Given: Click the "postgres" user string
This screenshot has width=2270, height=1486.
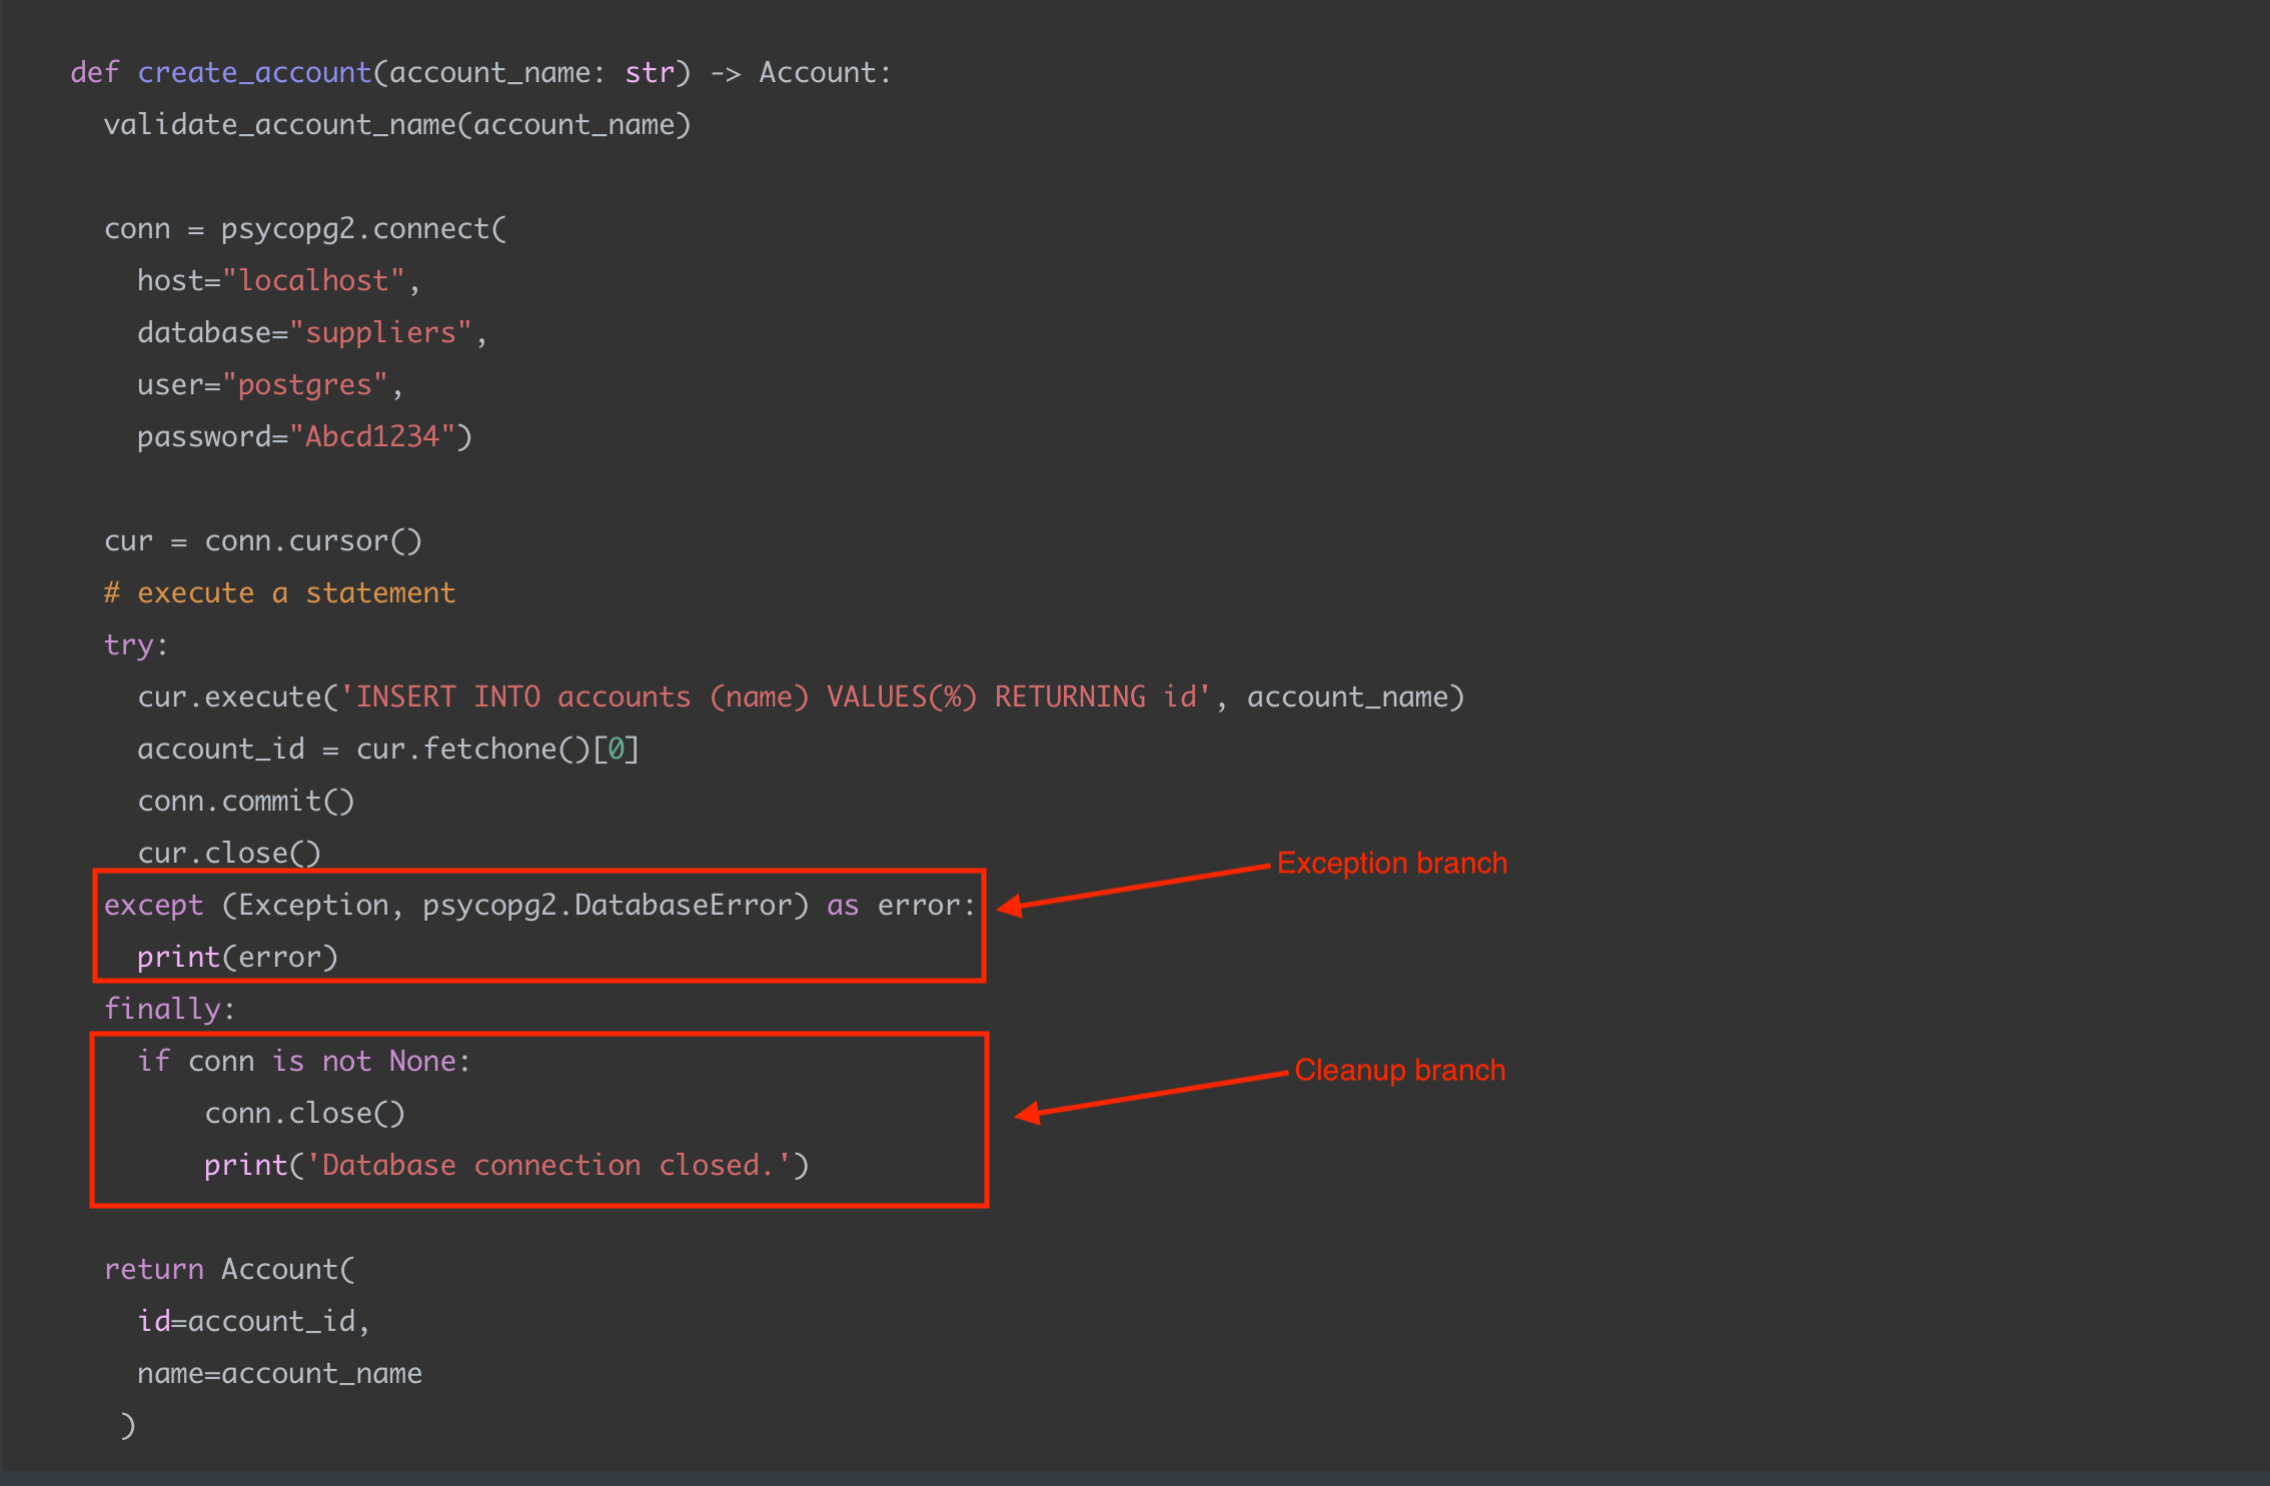Looking at the screenshot, I should 304,385.
